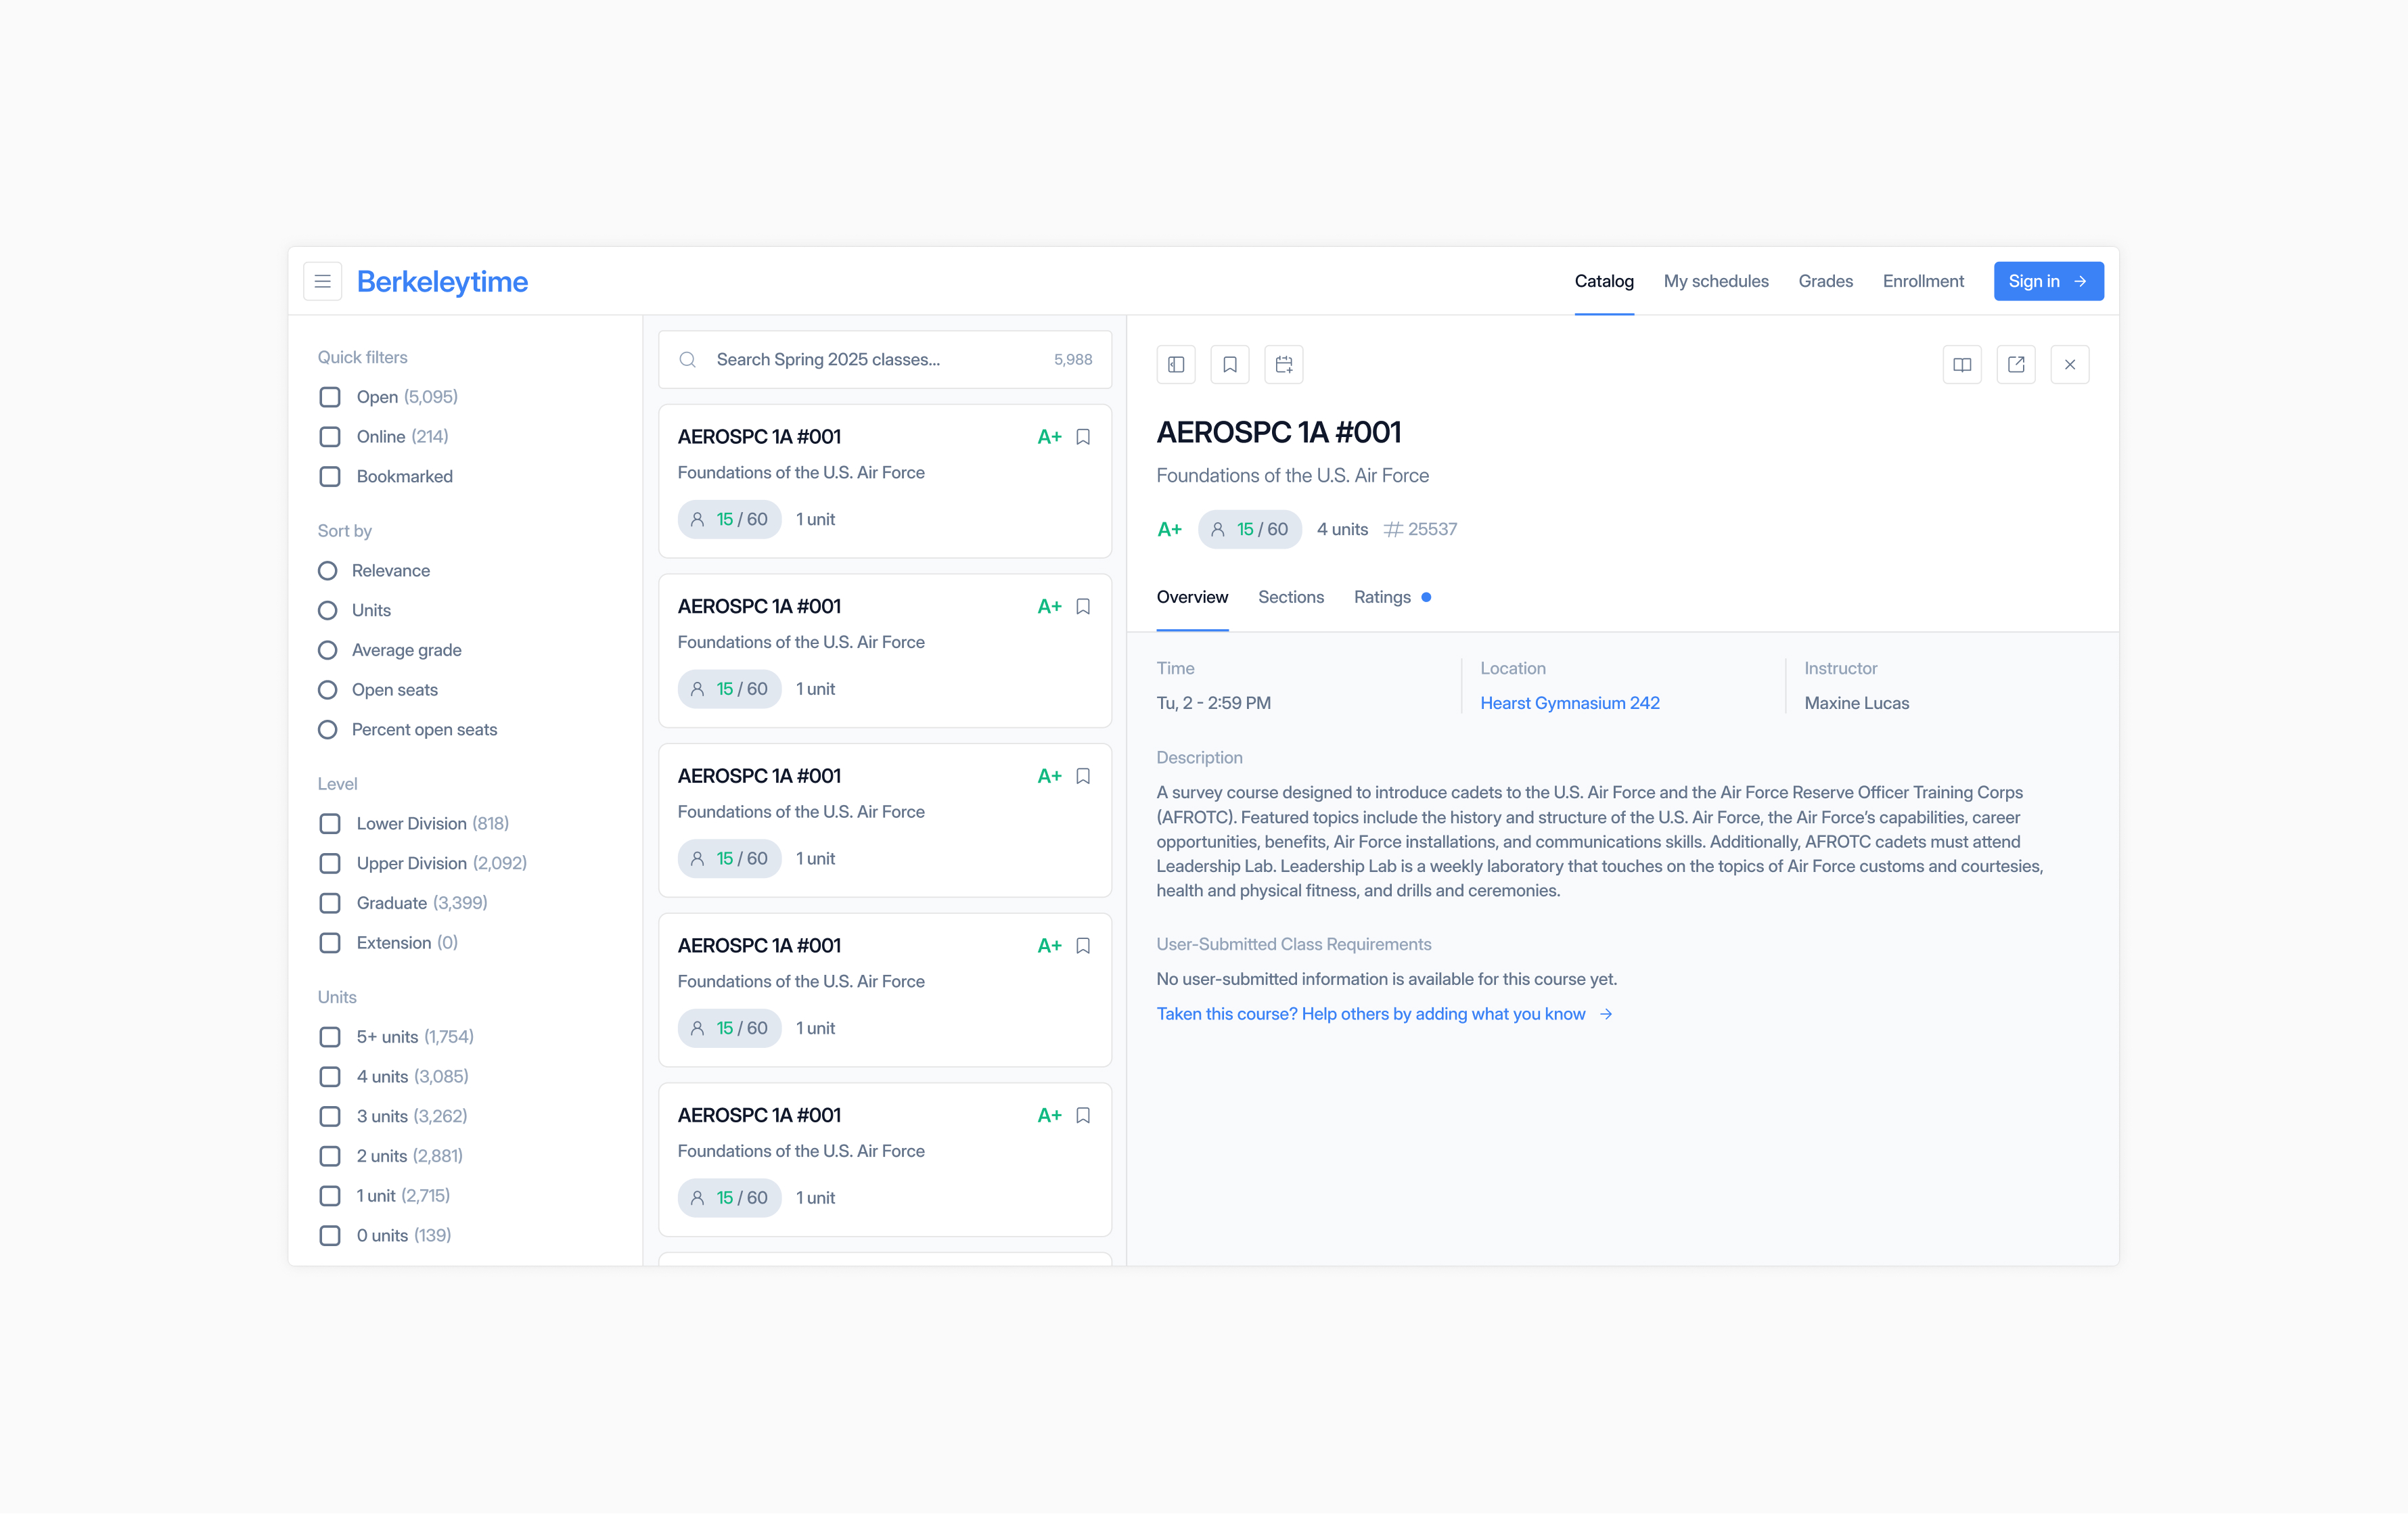Click the class number 25537
Image resolution: width=2408 pixels, height=1514 pixels.
pyautogui.click(x=1432, y=529)
